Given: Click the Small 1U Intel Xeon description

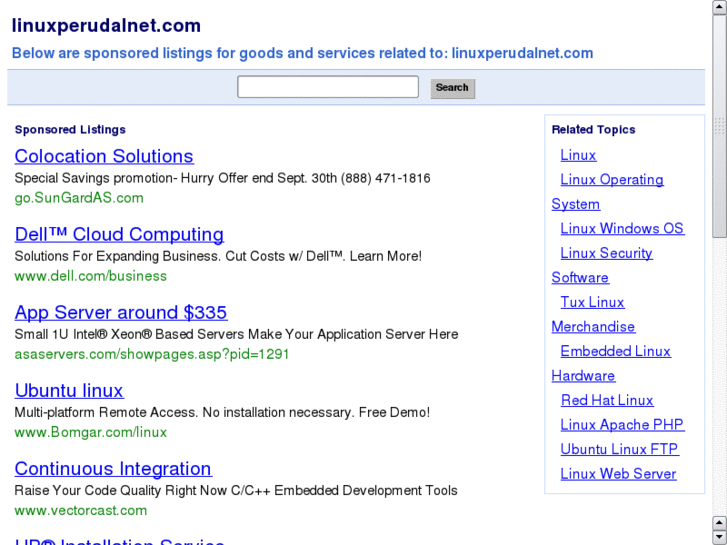Looking at the screenshot, I should (x=236, y=334).
